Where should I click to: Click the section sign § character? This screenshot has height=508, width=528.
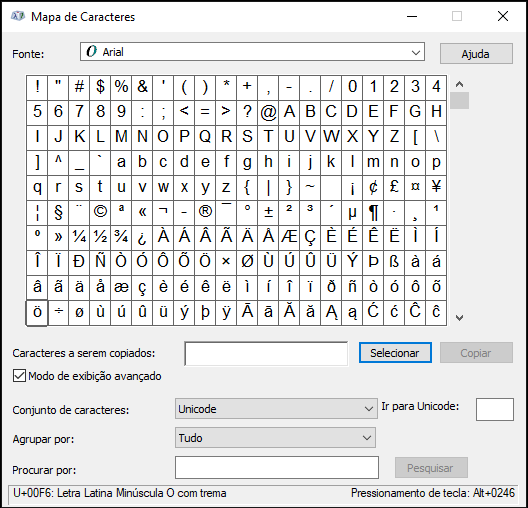pyautogui.click(x=58, y=212)
